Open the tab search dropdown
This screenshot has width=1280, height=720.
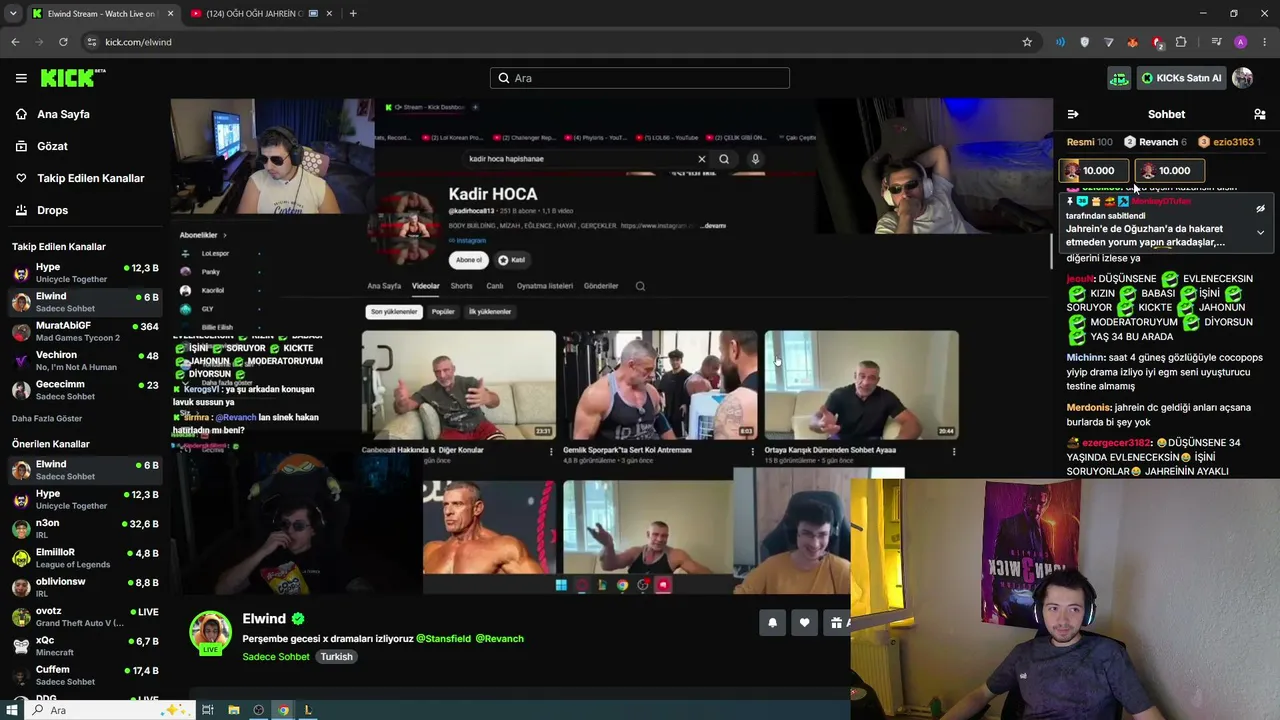(x=12, y=14)
